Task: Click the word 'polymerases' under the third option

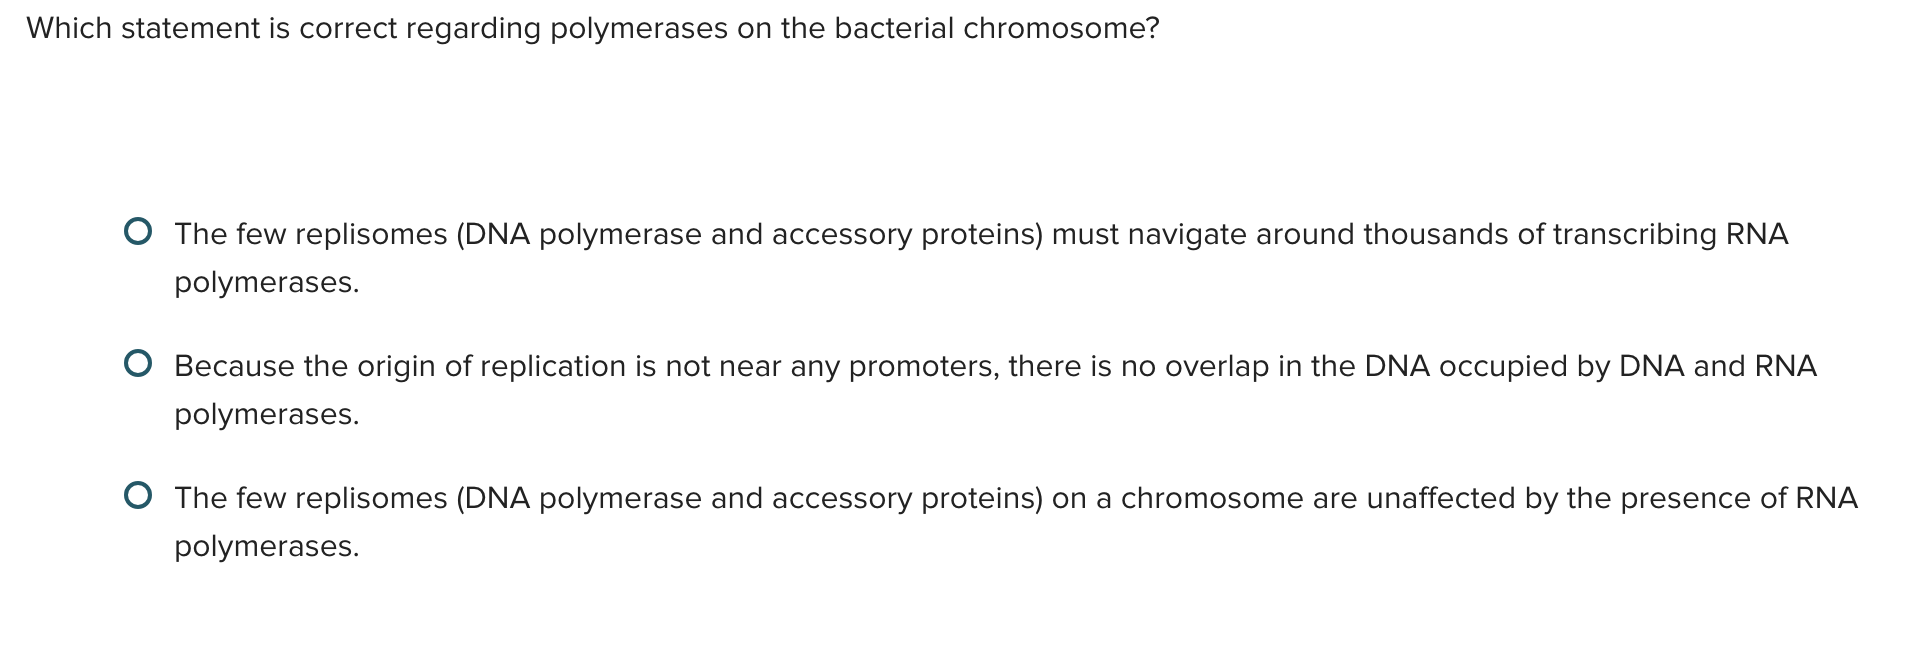Action: (265, 546)
